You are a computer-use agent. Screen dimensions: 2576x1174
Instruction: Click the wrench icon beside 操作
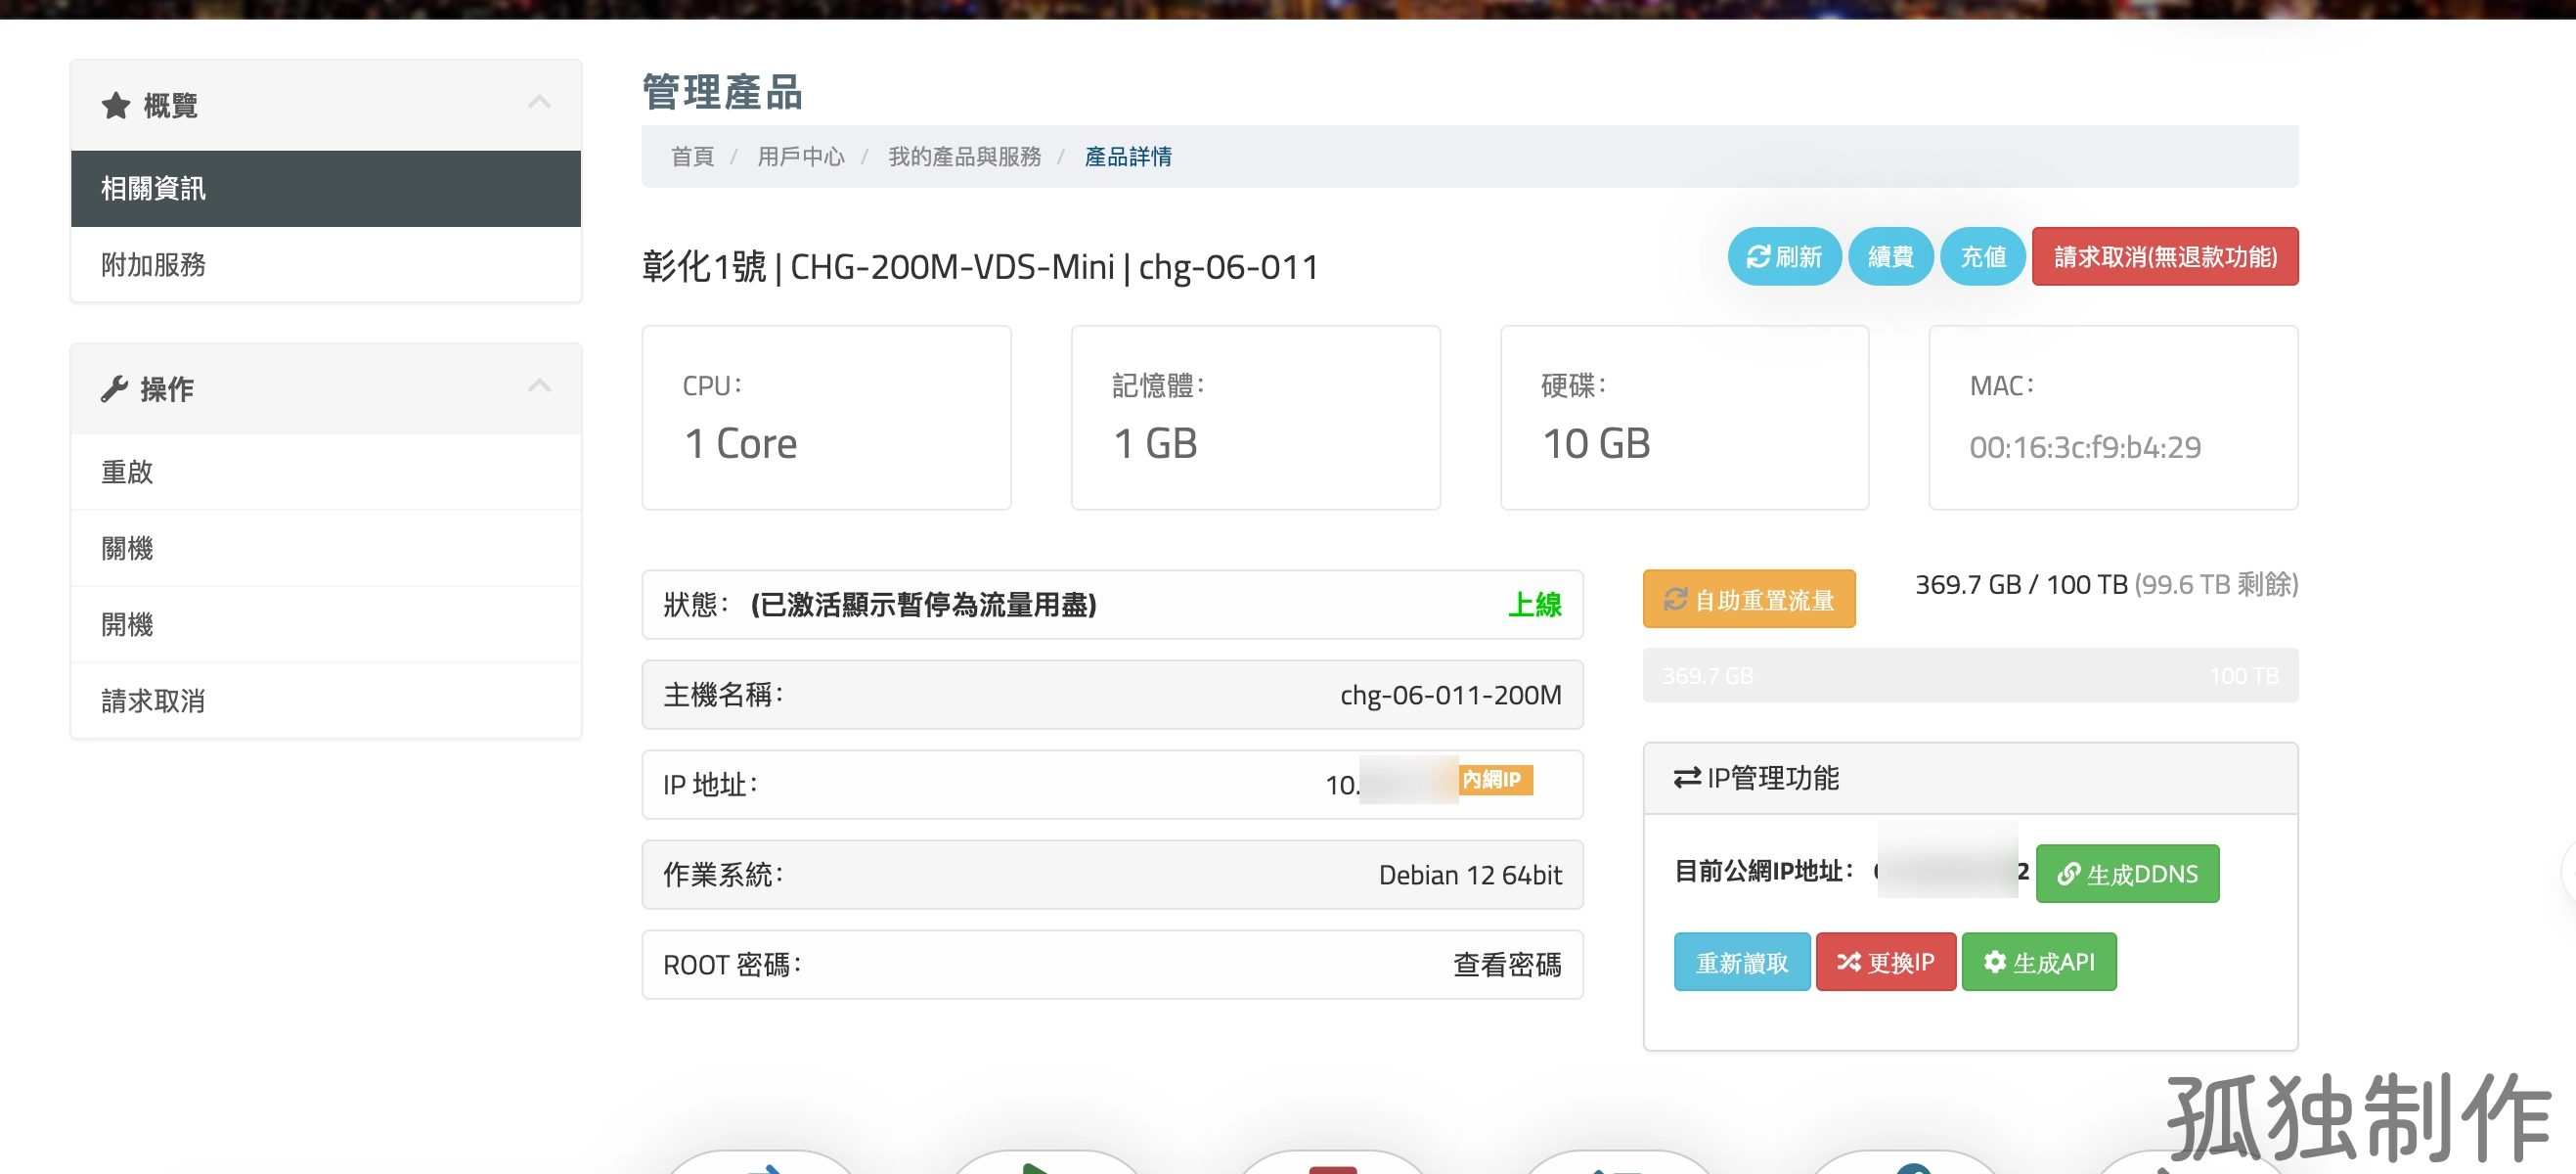coord(115,389)
